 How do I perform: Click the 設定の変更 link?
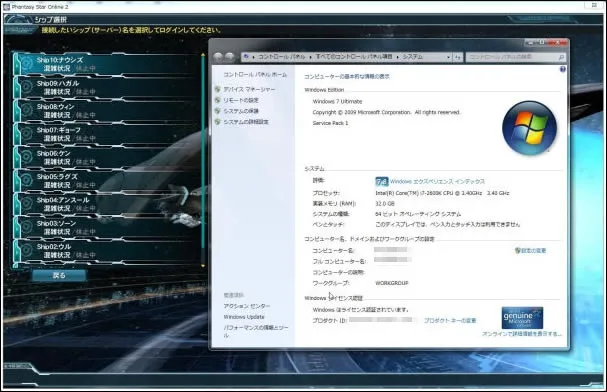coord(533,251)
